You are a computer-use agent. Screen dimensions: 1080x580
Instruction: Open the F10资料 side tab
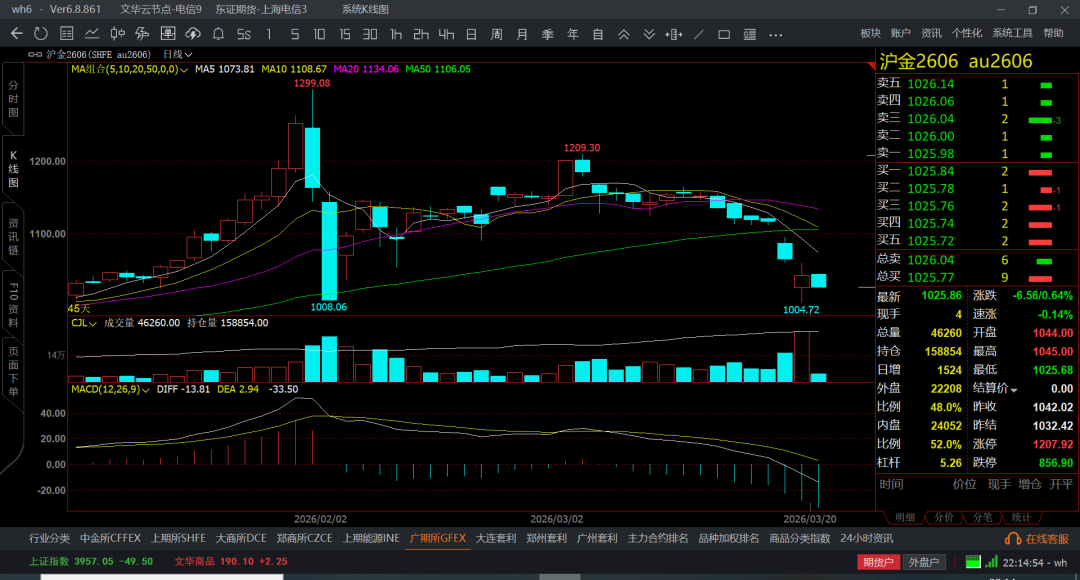click(13, 304)
